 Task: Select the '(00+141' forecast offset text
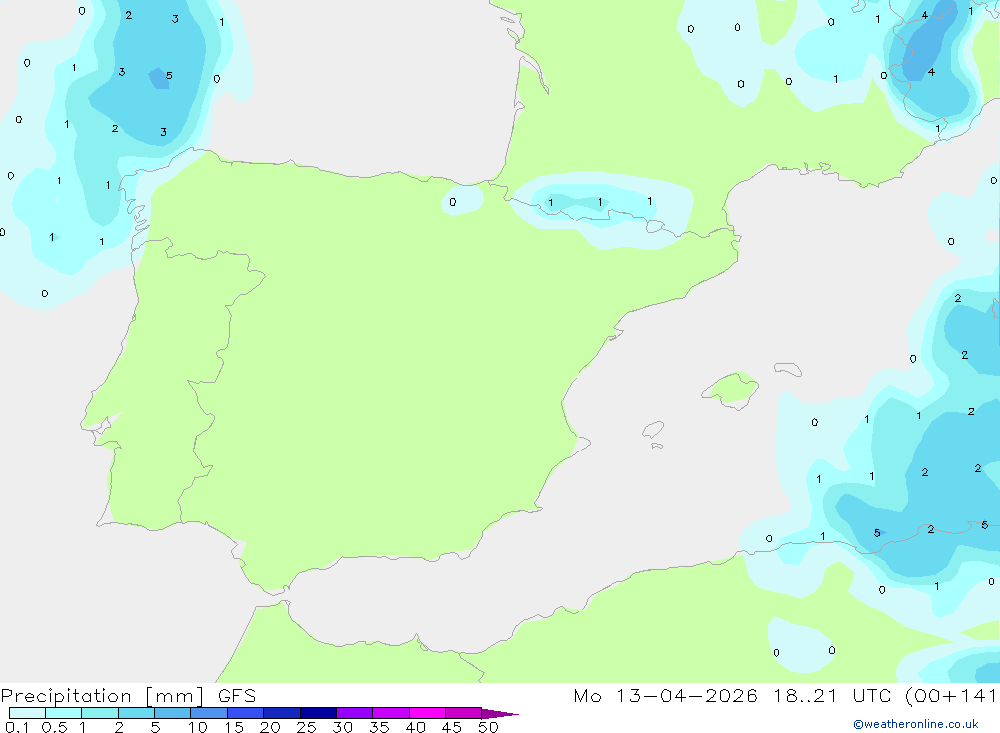point(952,695)
